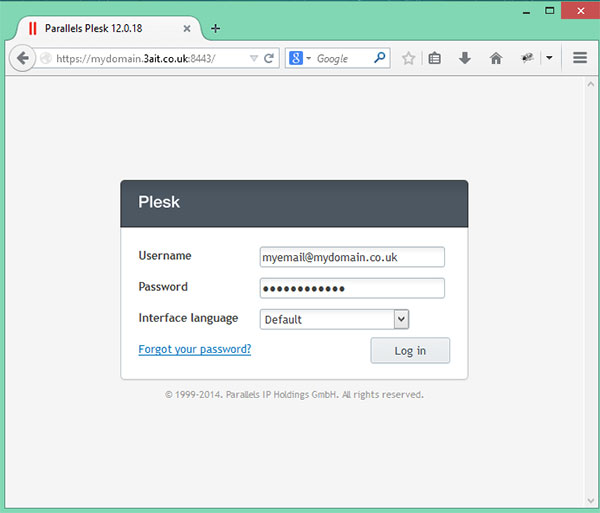The height and width of the screenshot is (513, 600).
Task: Open the downloads arrow icon
Action: pos(465,58)
